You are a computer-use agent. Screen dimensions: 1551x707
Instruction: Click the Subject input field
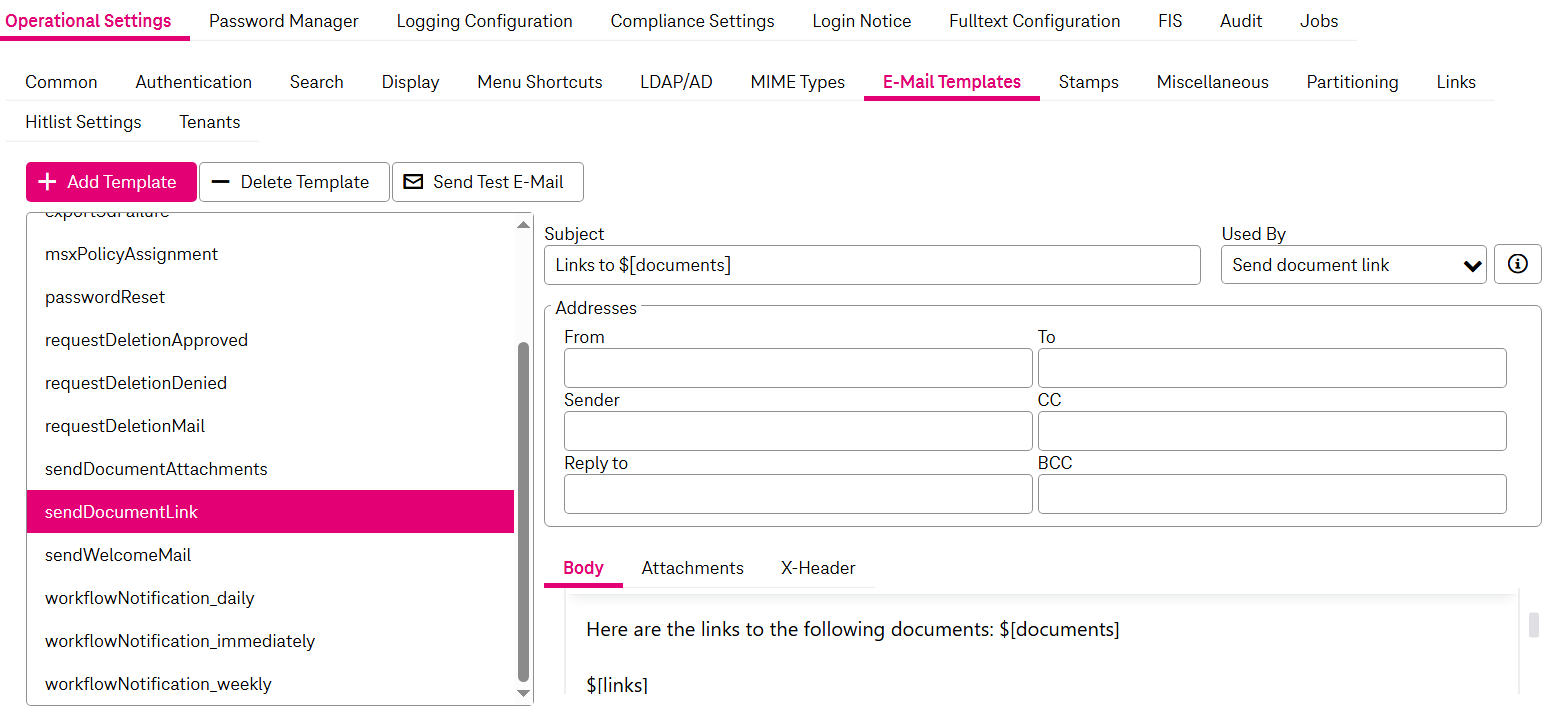pyautogui.click(x=872, y=265)
